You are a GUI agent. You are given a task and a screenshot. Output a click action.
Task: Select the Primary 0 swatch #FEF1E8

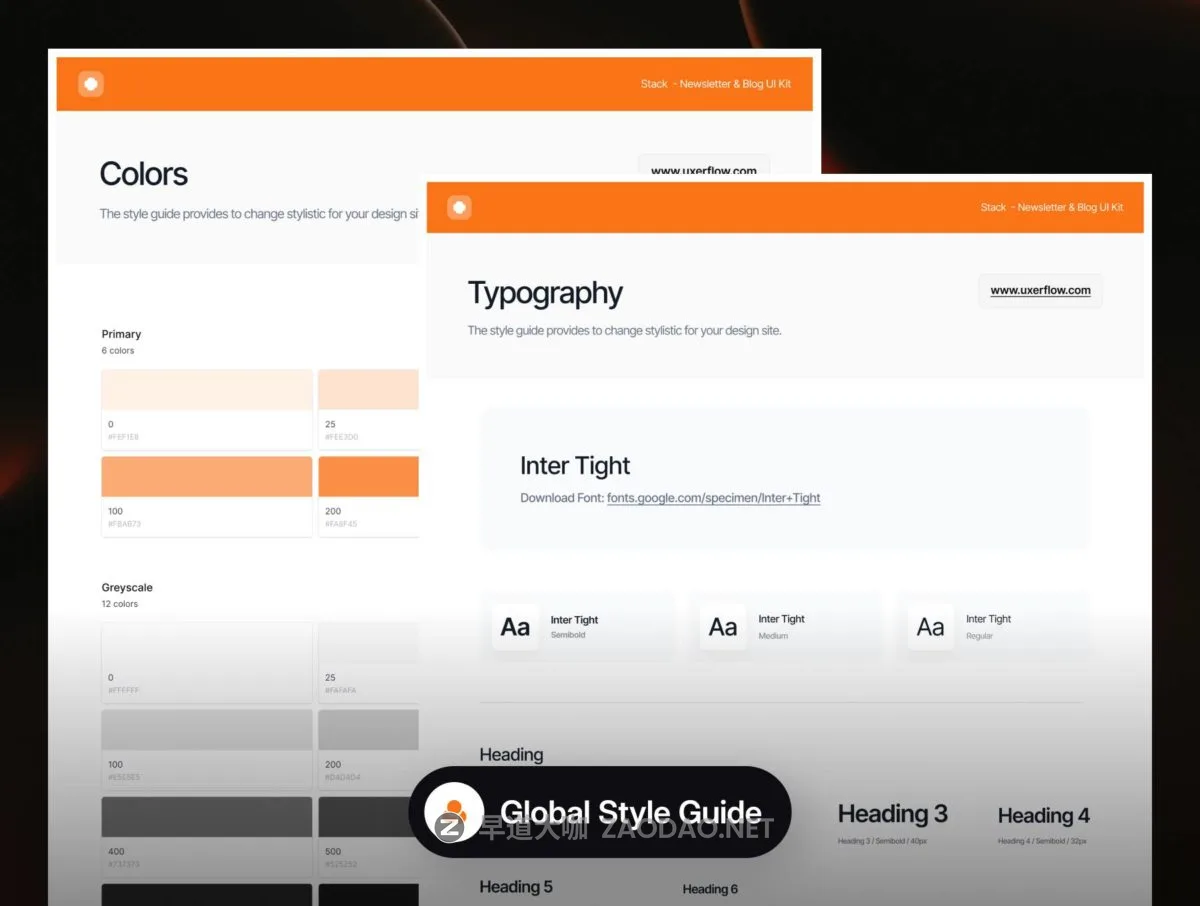pyautogui.click(x=207, y=390)
